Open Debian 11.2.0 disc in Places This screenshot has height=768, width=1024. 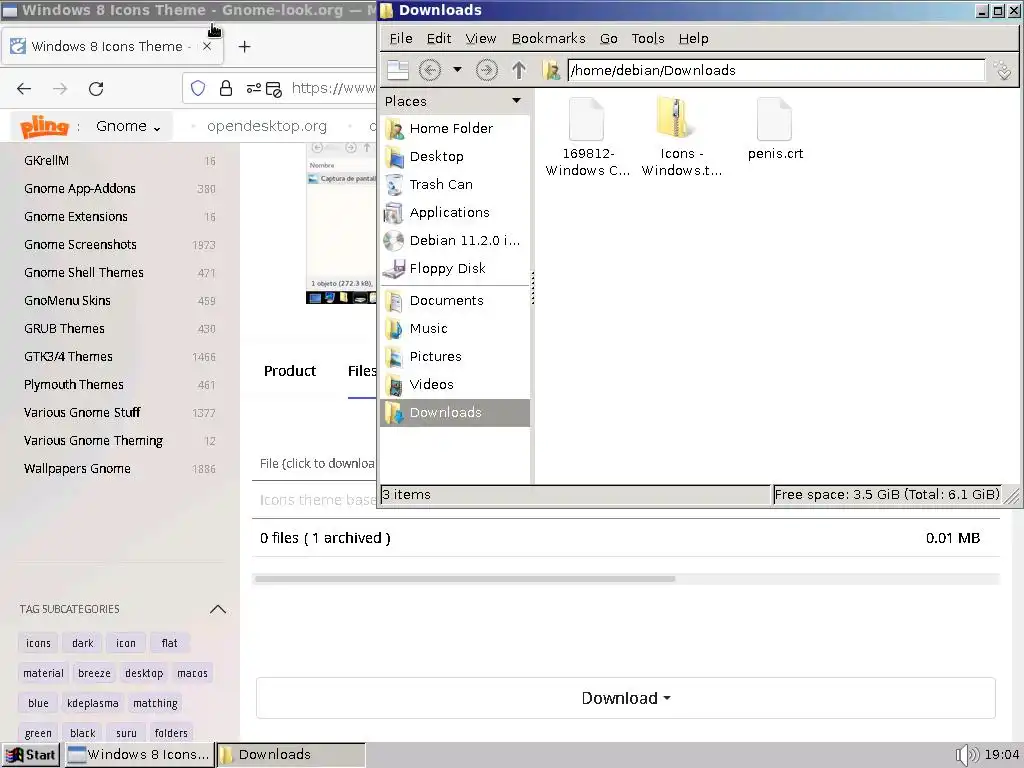click(455, 241)
